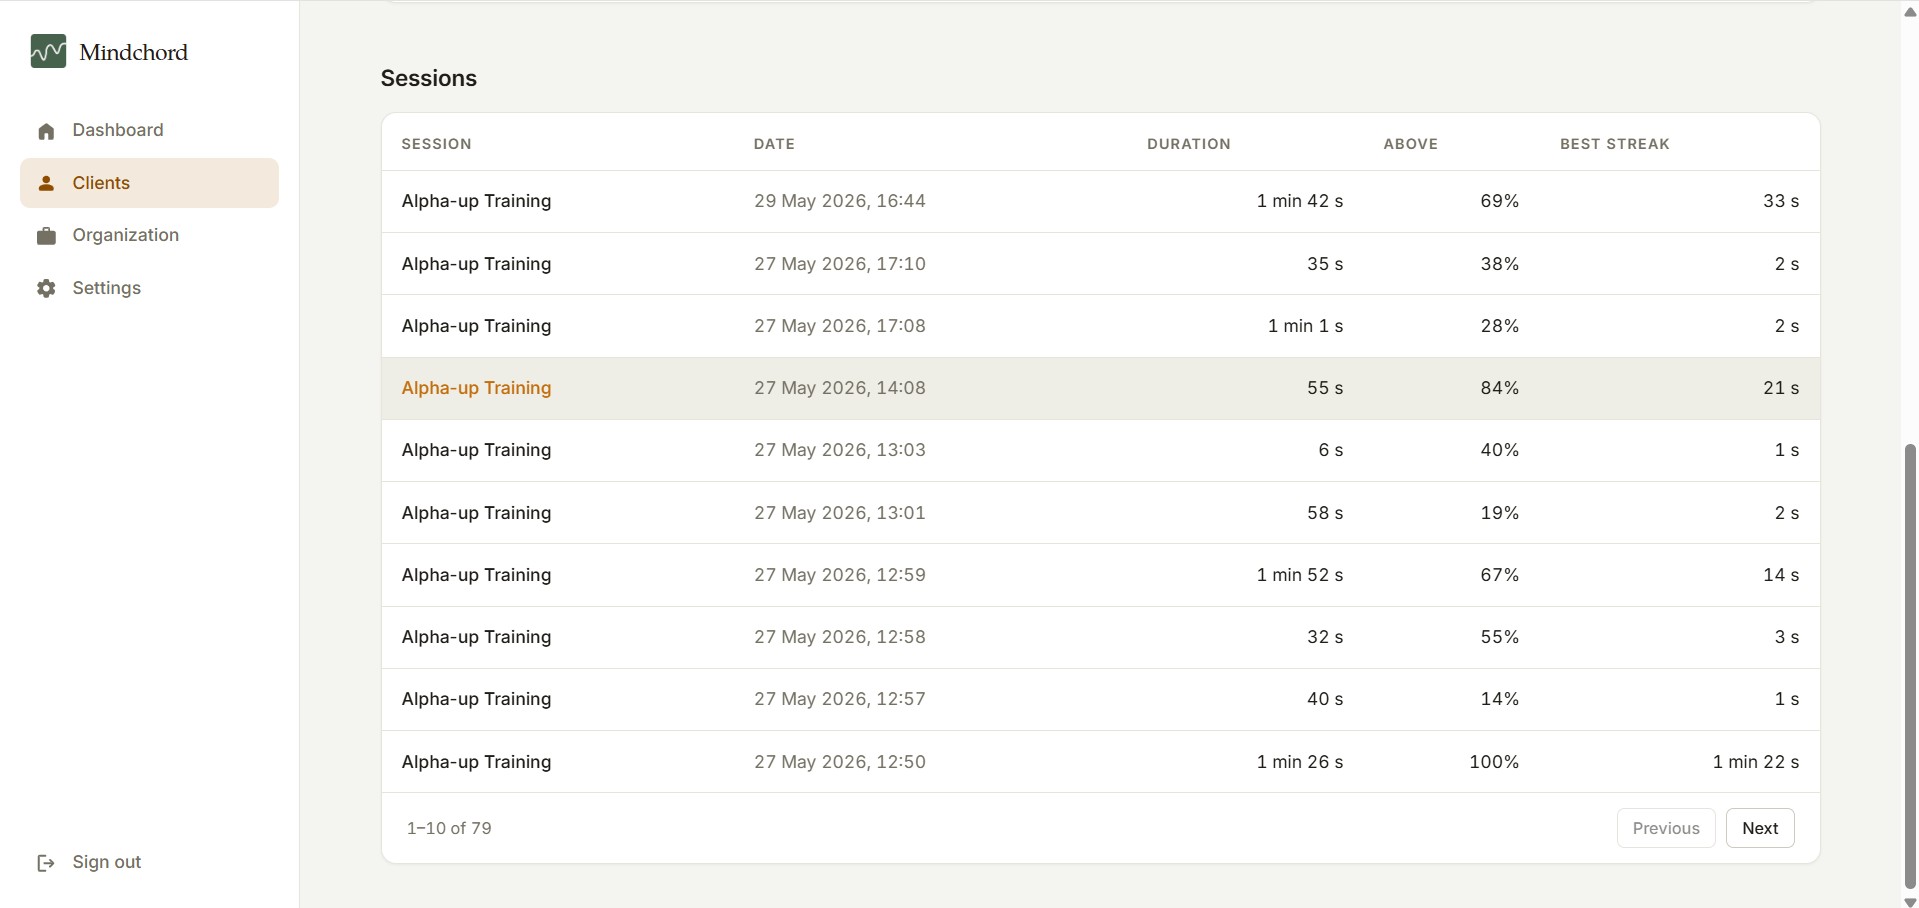Click the Clients person icon
Viewport: 1919px width, 908px height.
pyautogui.click(x=46, y=183)
